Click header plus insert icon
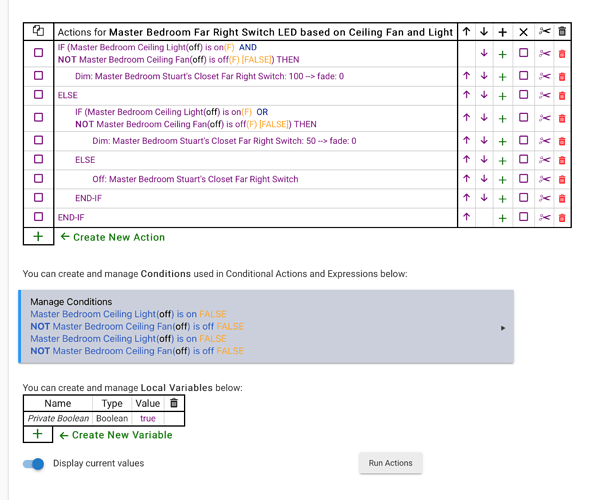610x500 pixels. (x=503, y=32)
